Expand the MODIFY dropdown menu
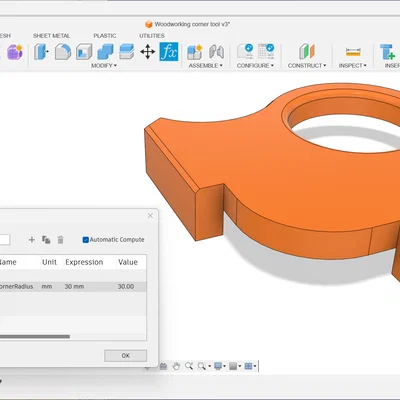The image size is (400, 400). (104, 66)
